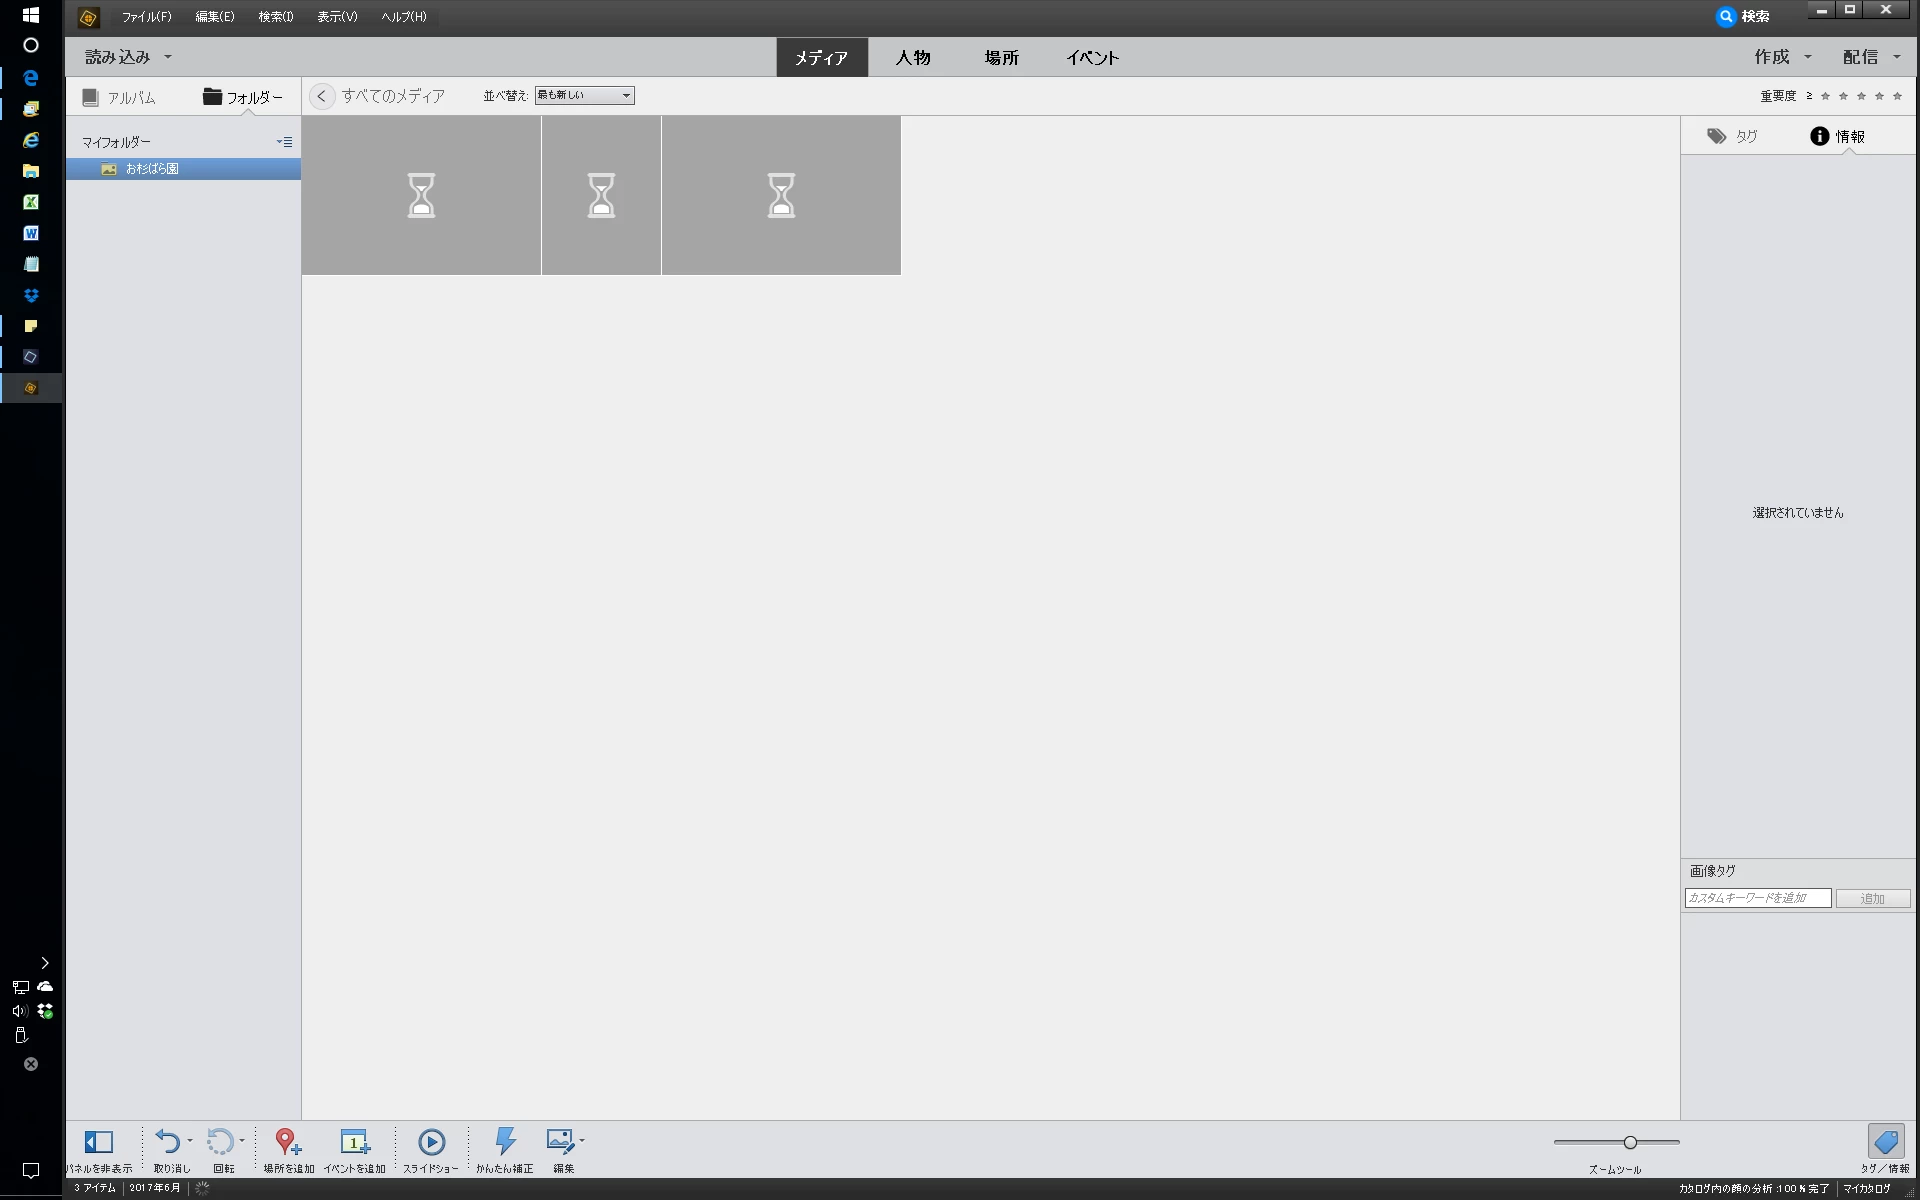Click the Rotate icon
1920x1200 pixels.
pyautogui.click(x=219, y=1142)
